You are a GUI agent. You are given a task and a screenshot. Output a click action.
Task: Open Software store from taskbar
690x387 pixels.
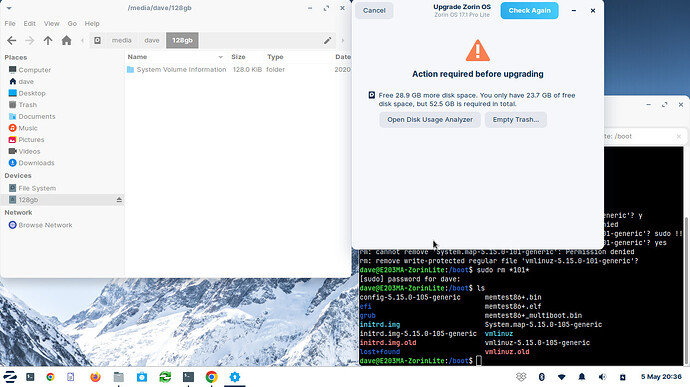coord(142,377)
